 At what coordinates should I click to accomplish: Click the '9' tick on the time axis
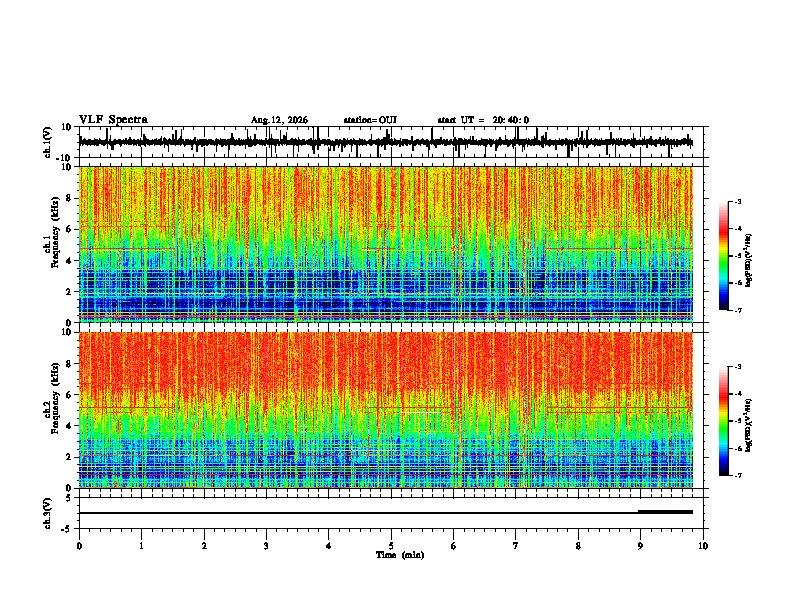tap(640, 546)
